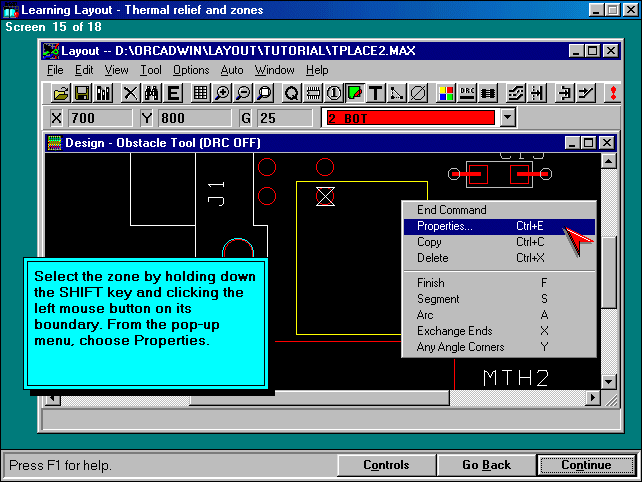The image size is (642, 482).
Task: Click the Controls button
Action: [x=386, y=465]
